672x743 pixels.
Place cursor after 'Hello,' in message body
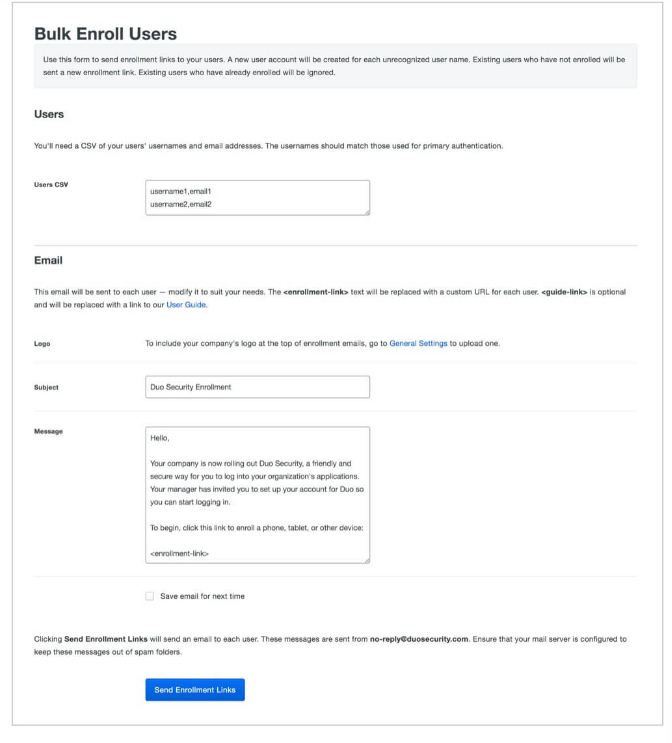pyautogui.click(x=170, y=438)
